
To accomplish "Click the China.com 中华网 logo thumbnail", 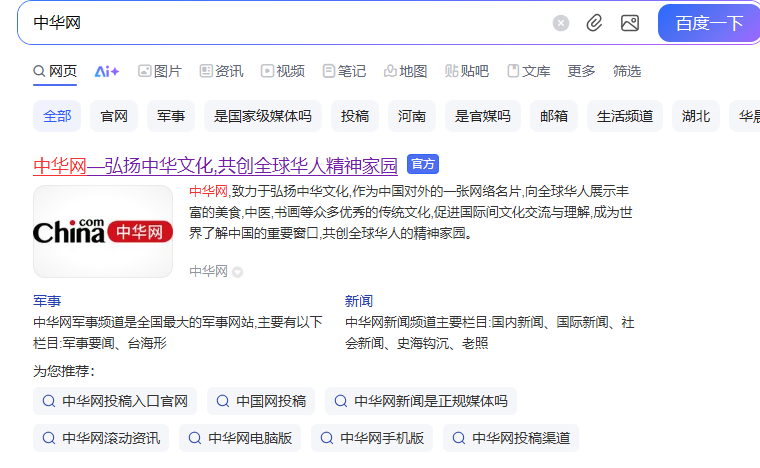I will click(x=103, y=232).
